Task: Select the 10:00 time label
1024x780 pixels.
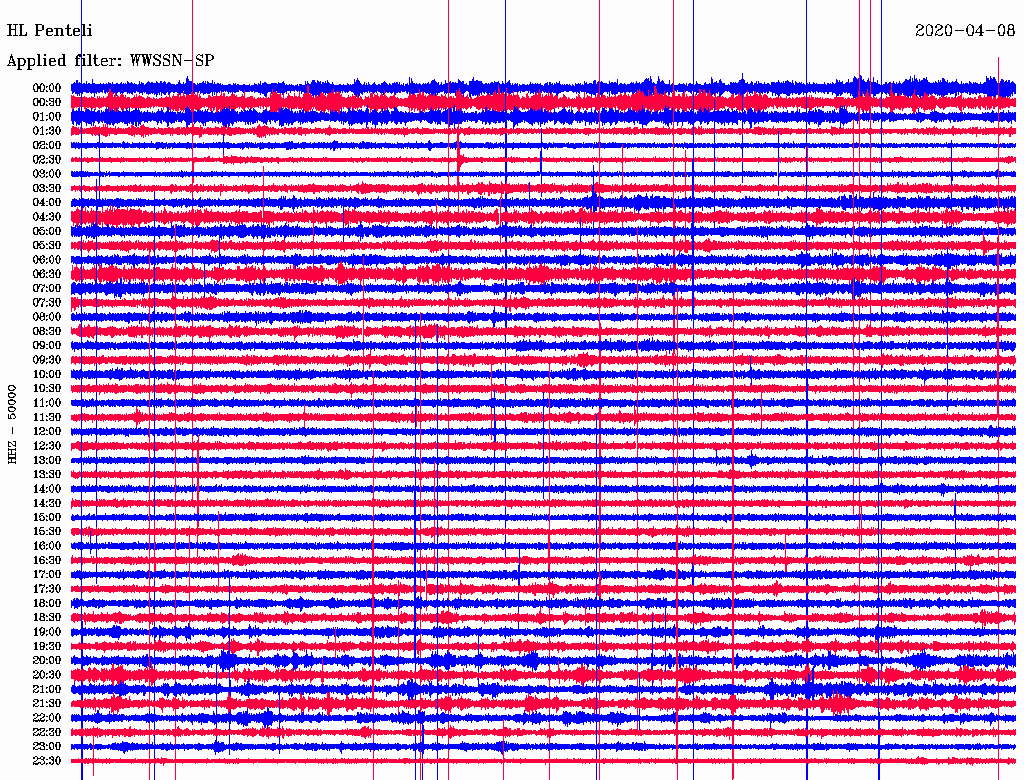Action: pos(47,374)
